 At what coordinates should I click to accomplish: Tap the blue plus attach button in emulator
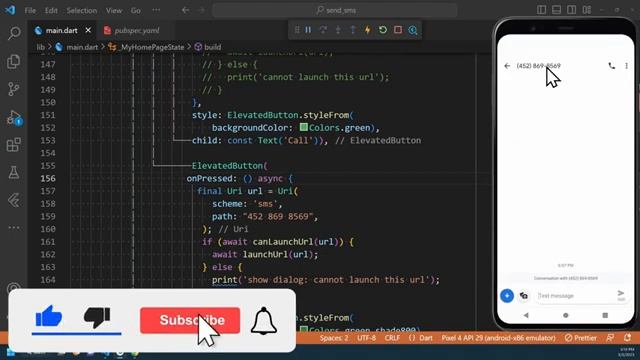507,296
